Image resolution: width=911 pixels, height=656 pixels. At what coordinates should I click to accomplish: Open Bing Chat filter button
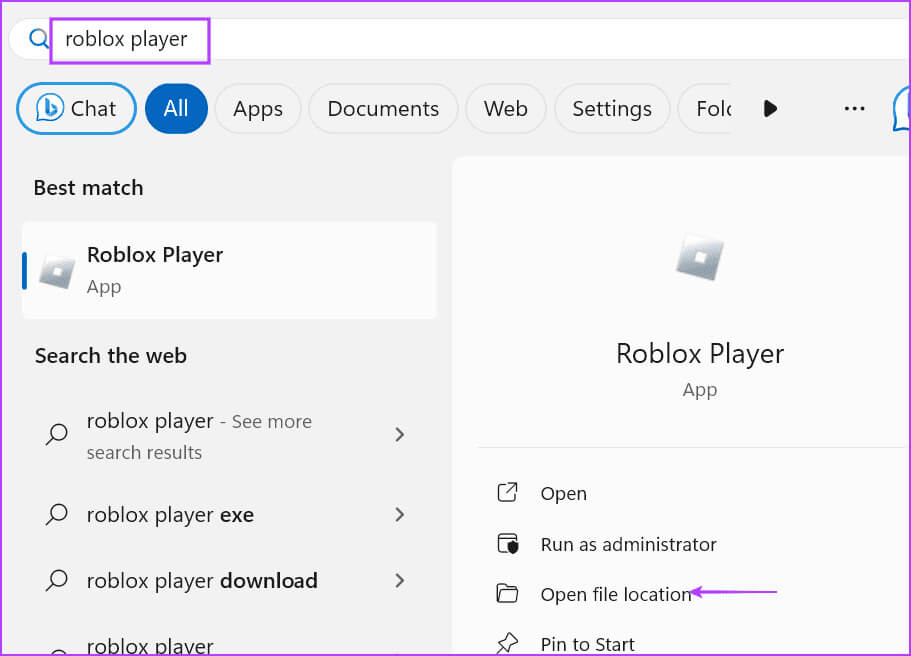[x=76, y=108]
